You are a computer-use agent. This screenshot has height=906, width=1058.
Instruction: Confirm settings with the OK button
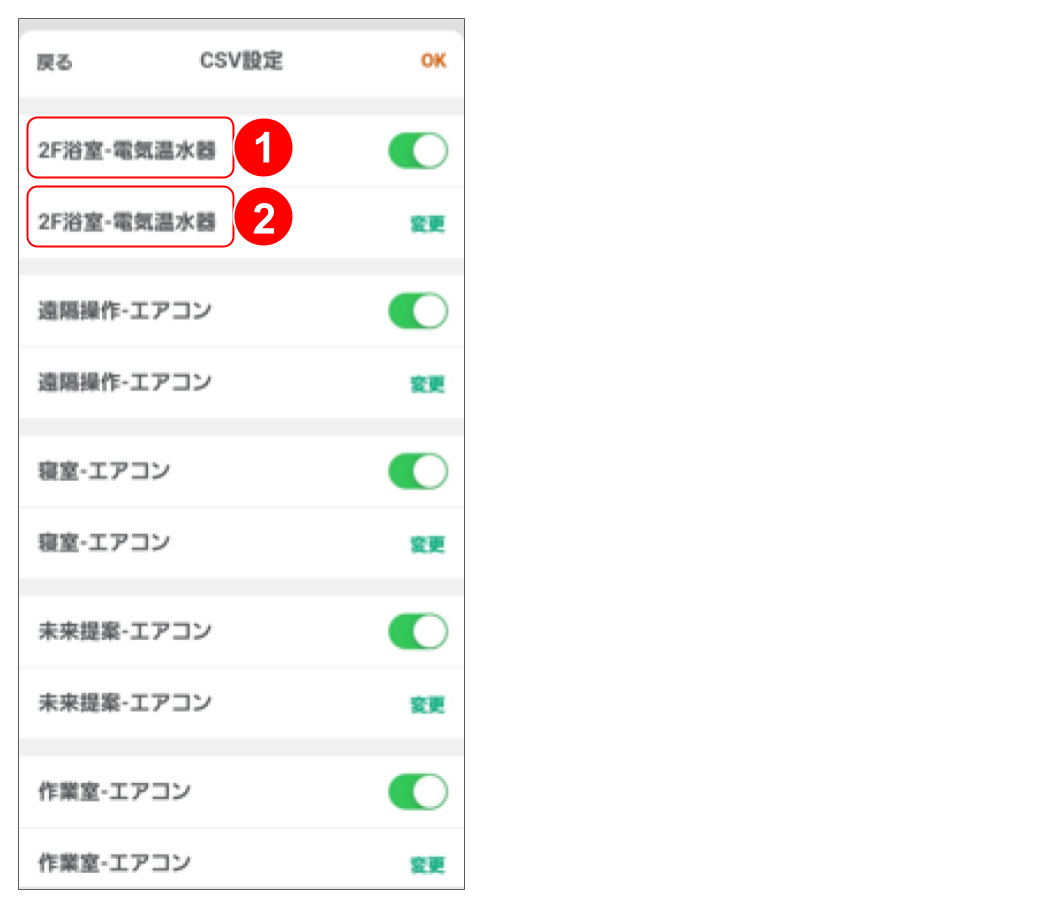pos(433,60)
